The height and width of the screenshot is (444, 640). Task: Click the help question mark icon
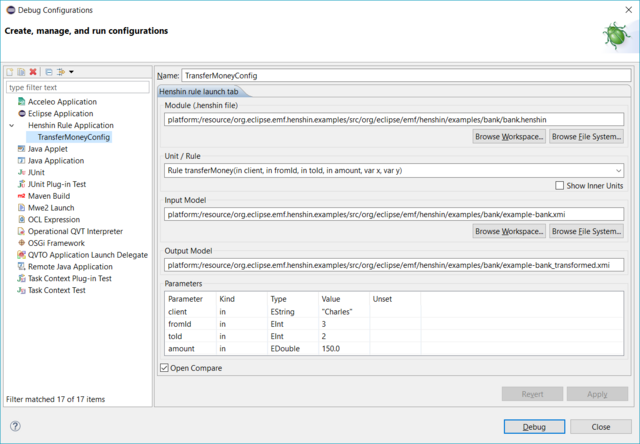click(14, 427)
